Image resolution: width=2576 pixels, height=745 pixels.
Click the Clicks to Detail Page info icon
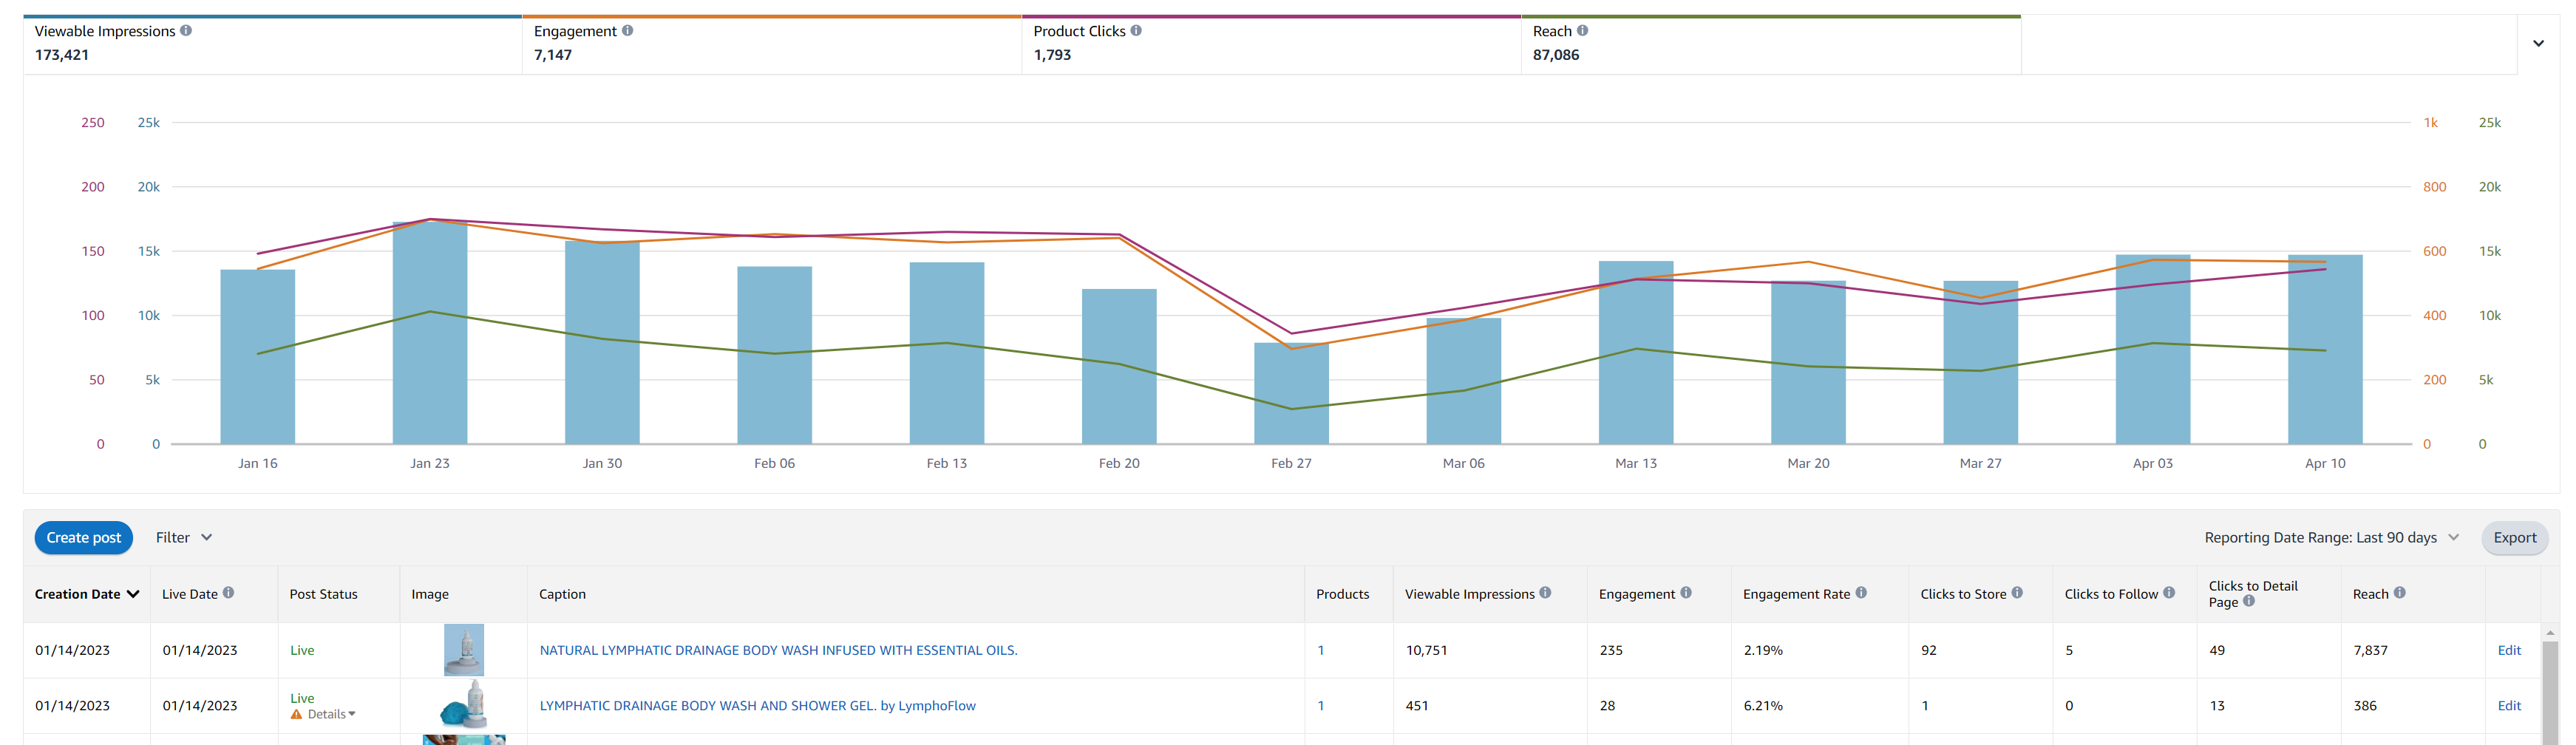[2249, 601]
